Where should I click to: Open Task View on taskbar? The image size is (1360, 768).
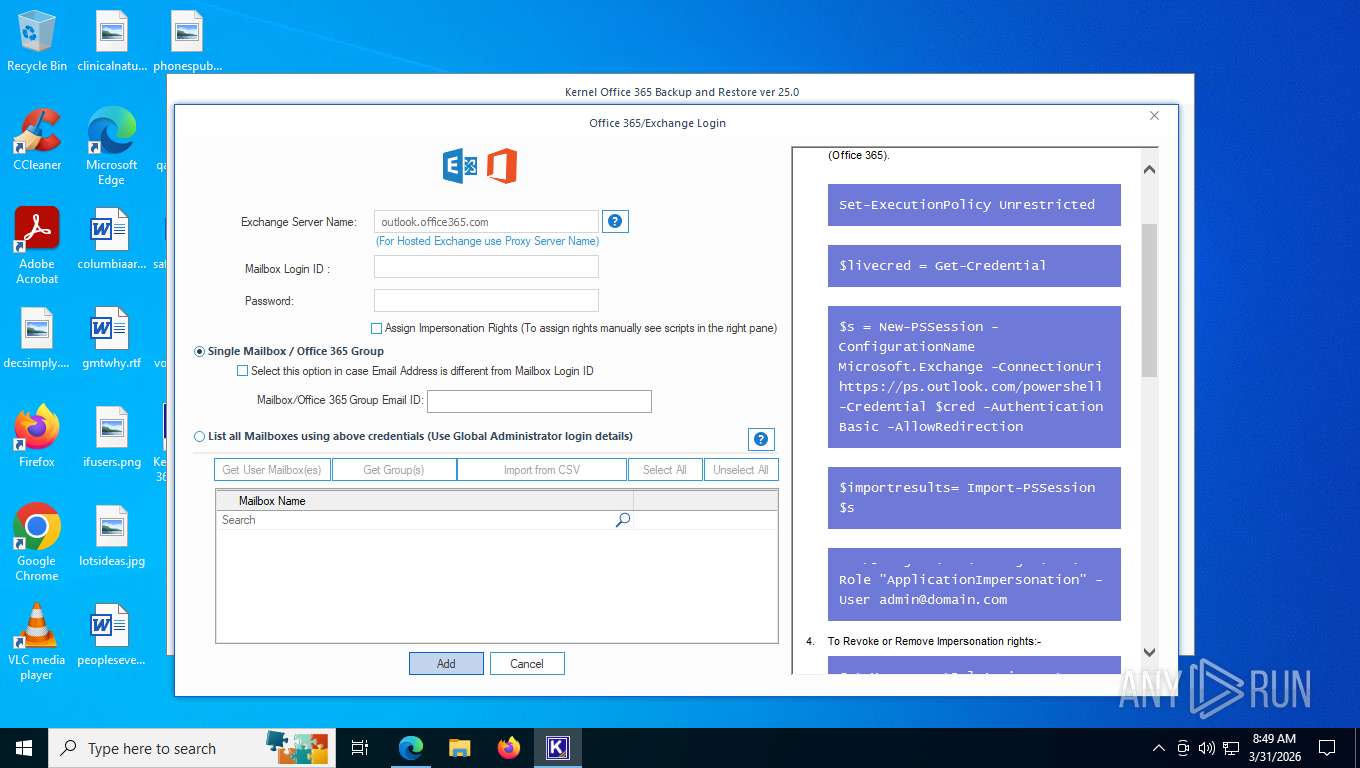[x=360, y=748]
